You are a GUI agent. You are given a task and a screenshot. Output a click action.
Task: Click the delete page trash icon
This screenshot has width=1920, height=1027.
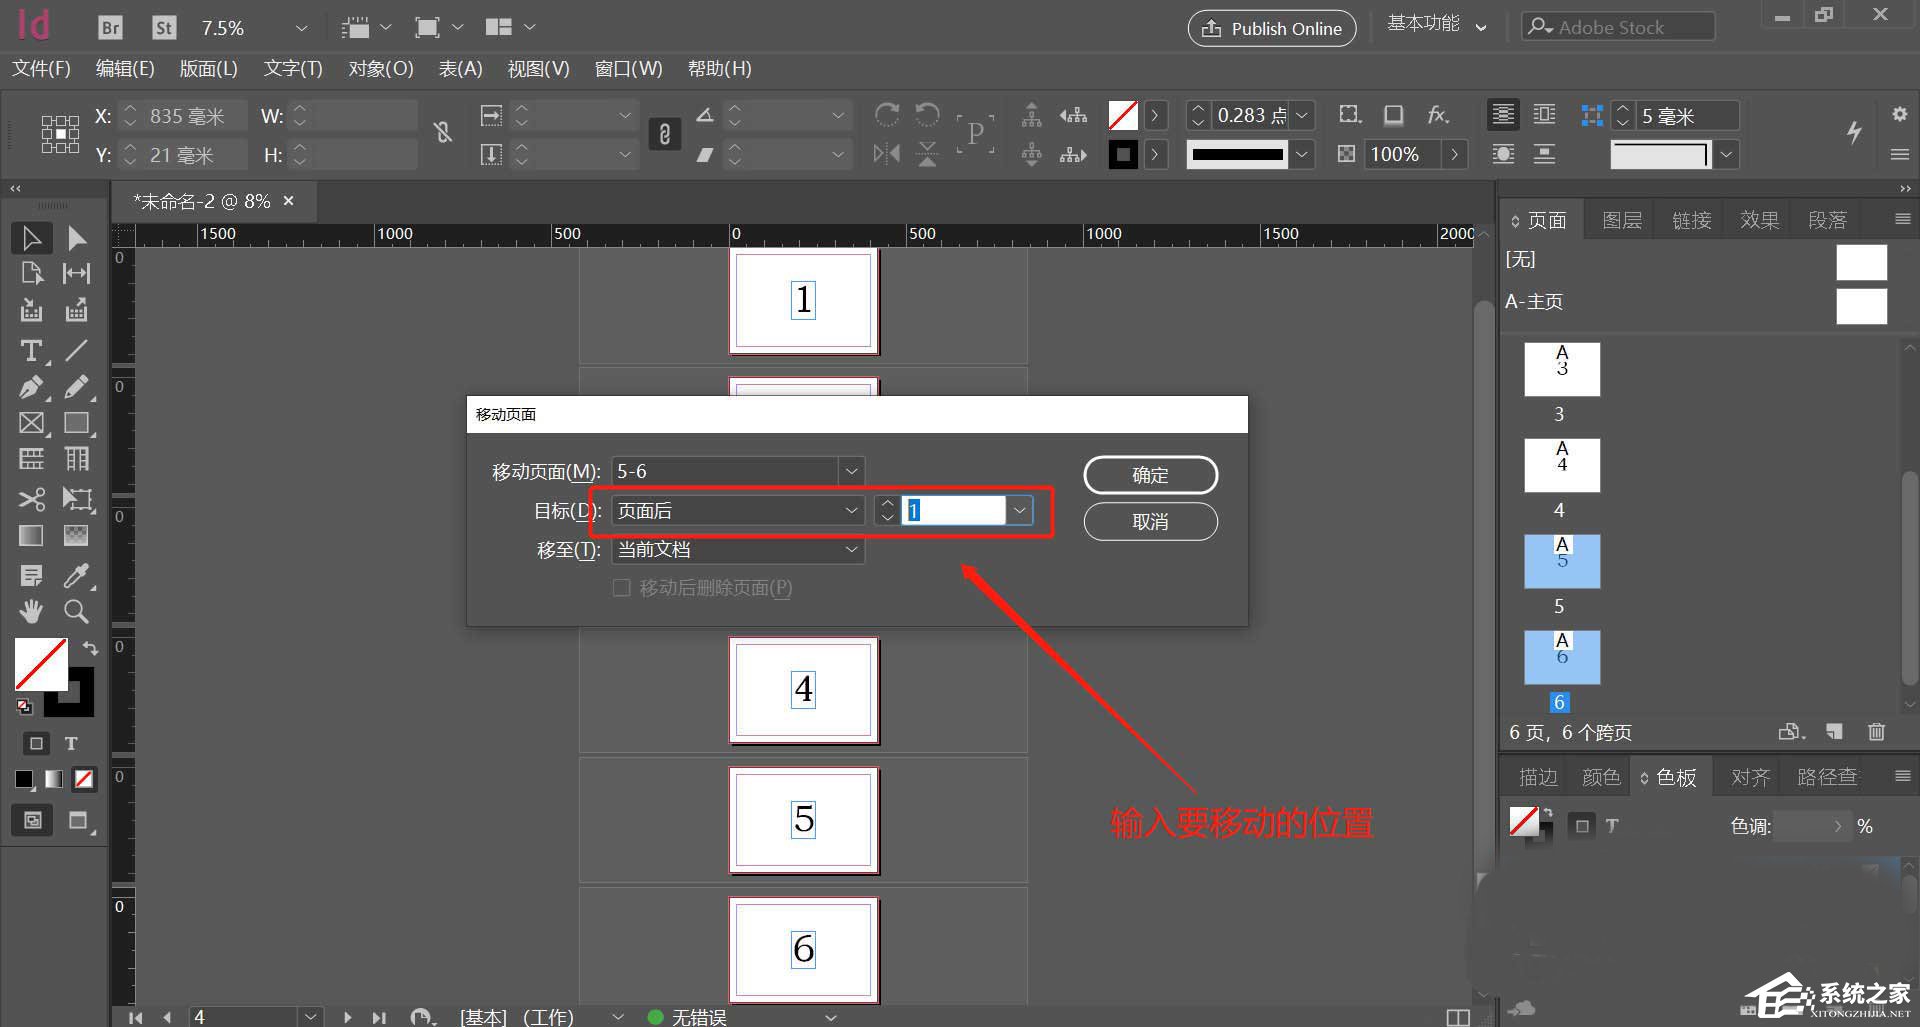click(x=1877, y=732)
